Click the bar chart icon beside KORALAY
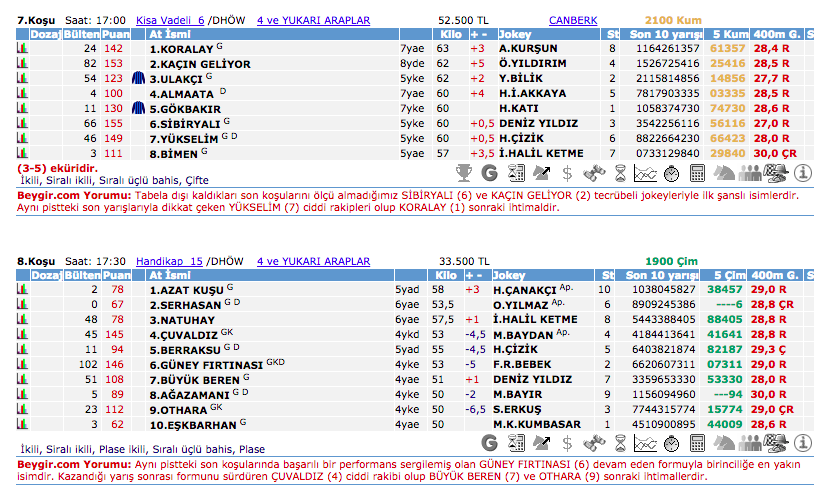836x498 pixels. pyautogui.click(x=22, y=48)
